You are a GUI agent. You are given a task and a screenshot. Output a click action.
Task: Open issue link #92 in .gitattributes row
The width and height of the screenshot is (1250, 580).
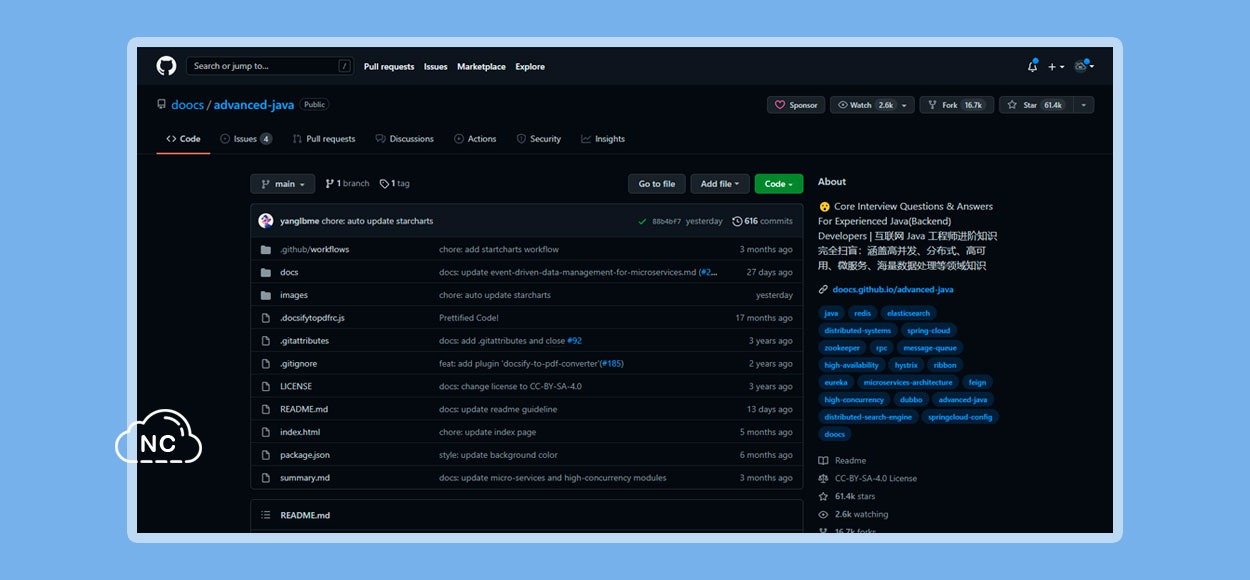point(574,341)
